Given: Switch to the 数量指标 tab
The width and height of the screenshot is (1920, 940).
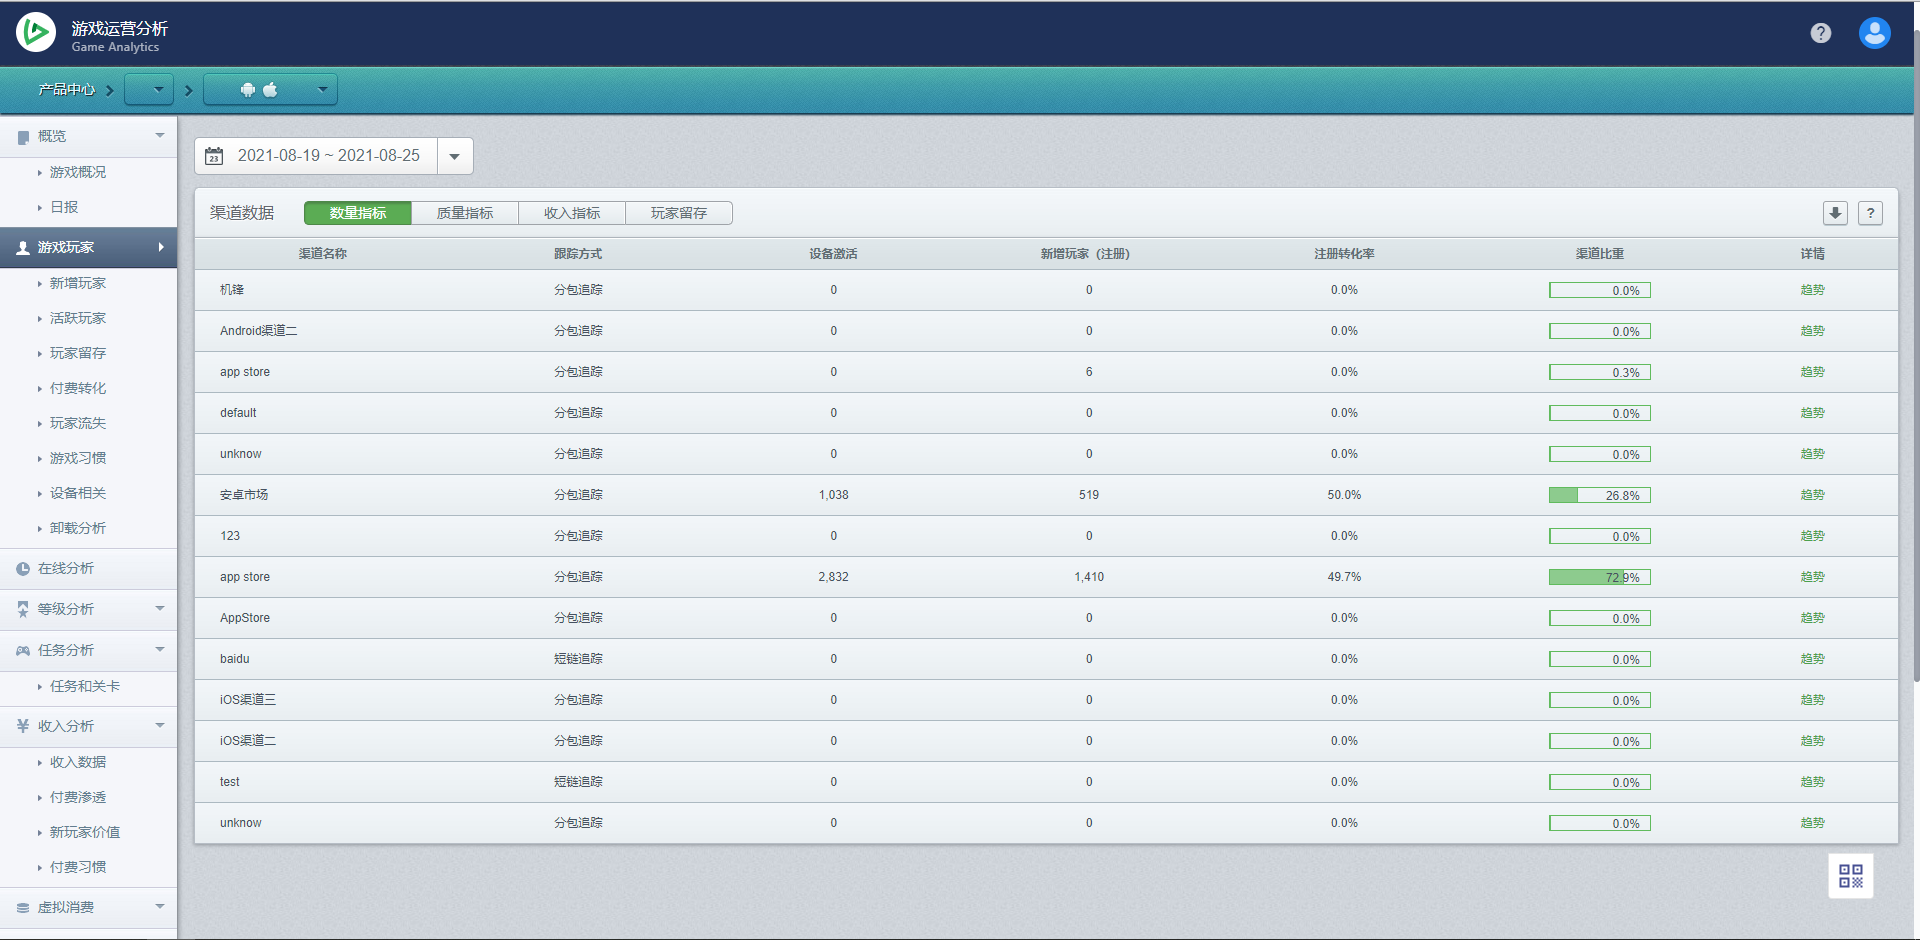Looking at the screenshot, I should (358, 213).
